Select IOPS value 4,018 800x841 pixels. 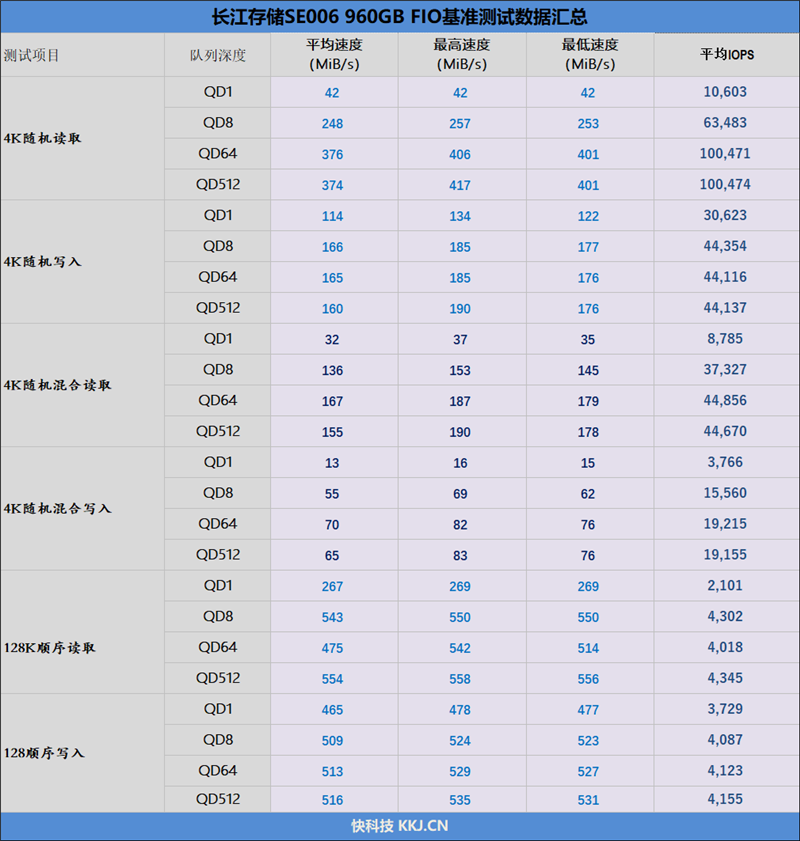[x=725, y=647]
